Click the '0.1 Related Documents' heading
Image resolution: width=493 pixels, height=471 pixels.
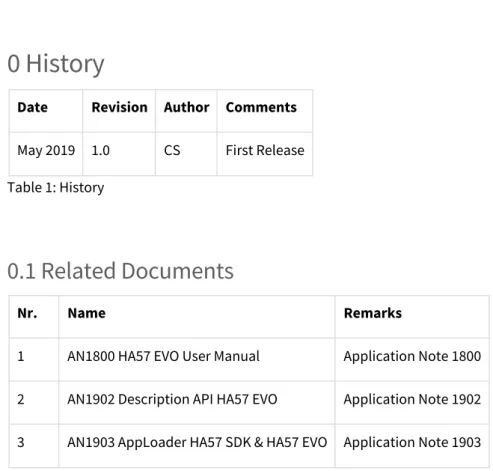(120, 271)
